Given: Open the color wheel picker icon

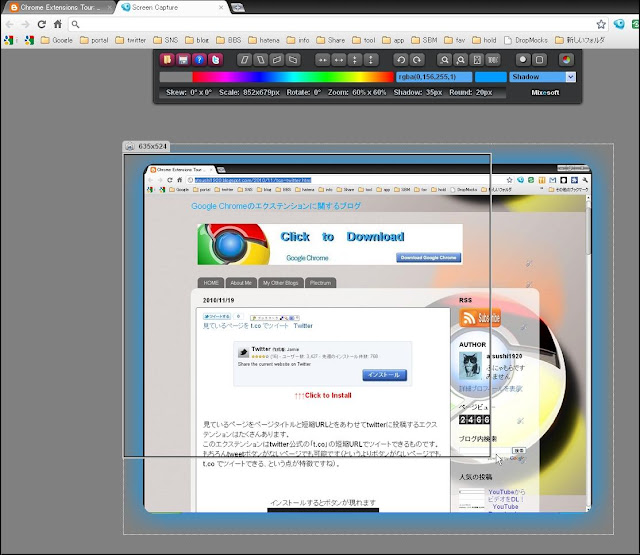Looking at the screenshot, I should click(x=566, y=60).
